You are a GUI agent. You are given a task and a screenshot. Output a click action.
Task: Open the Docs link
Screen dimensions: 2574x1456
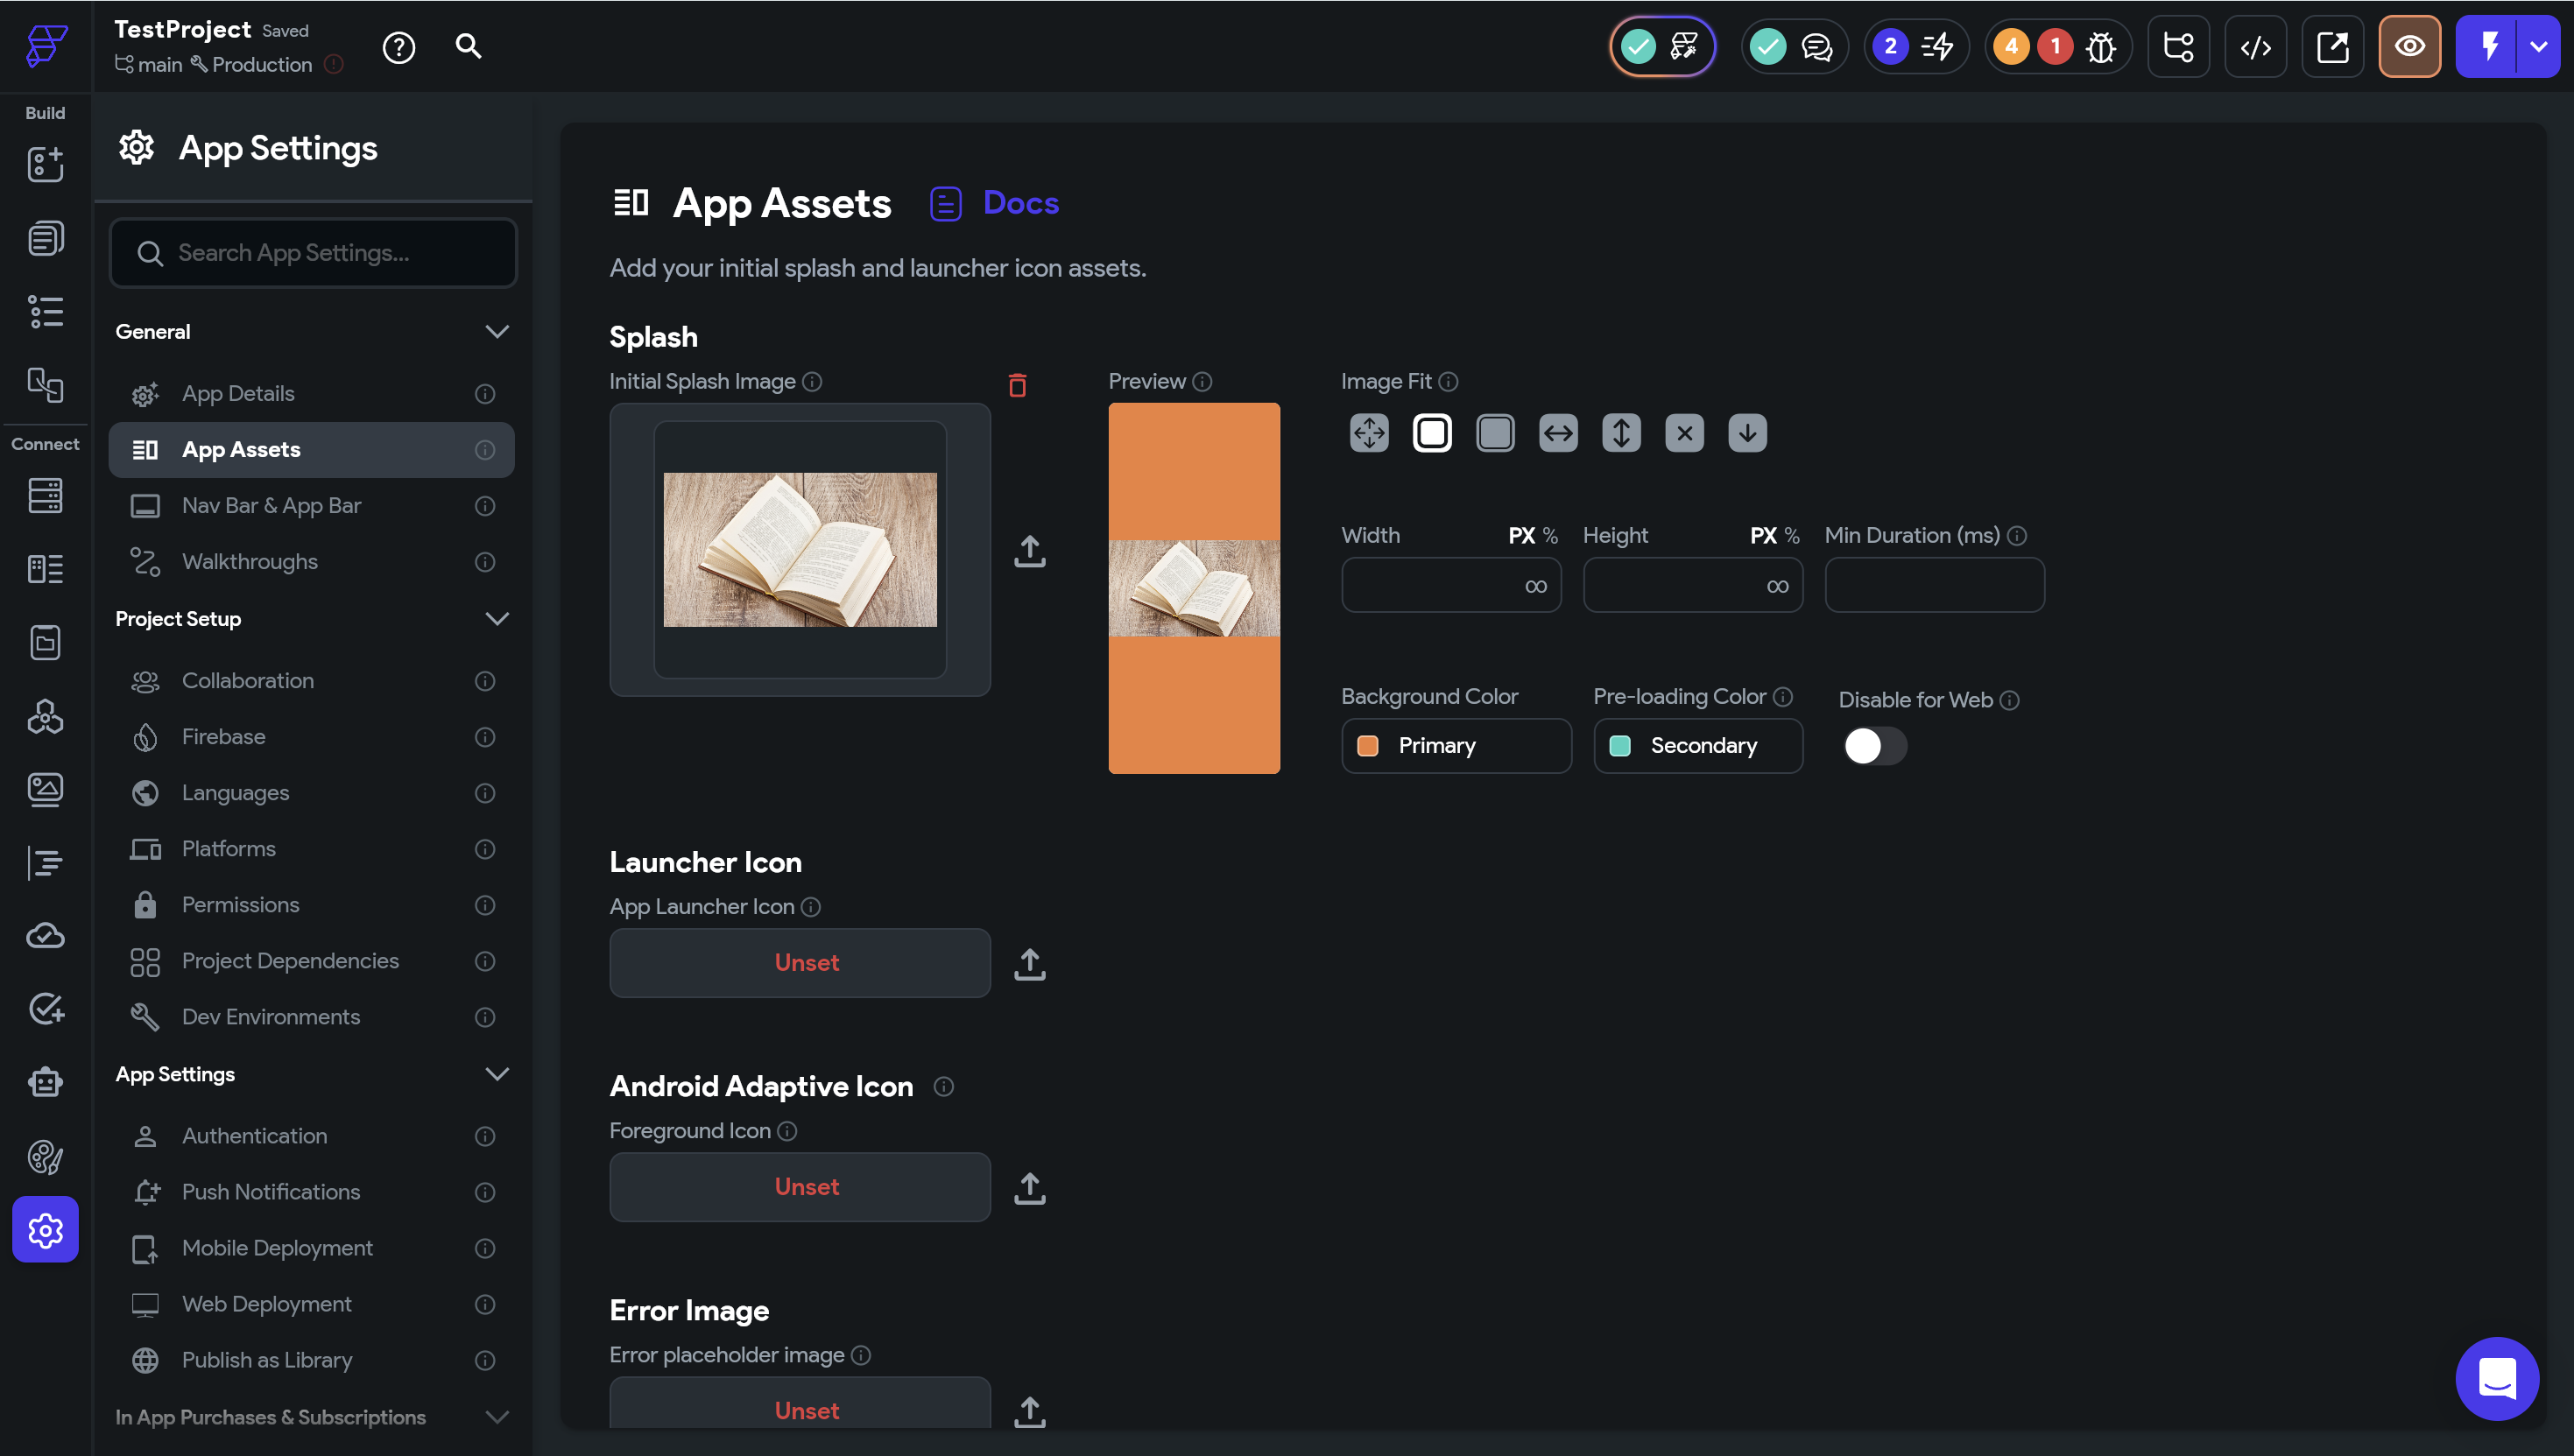pos(1020,203)
